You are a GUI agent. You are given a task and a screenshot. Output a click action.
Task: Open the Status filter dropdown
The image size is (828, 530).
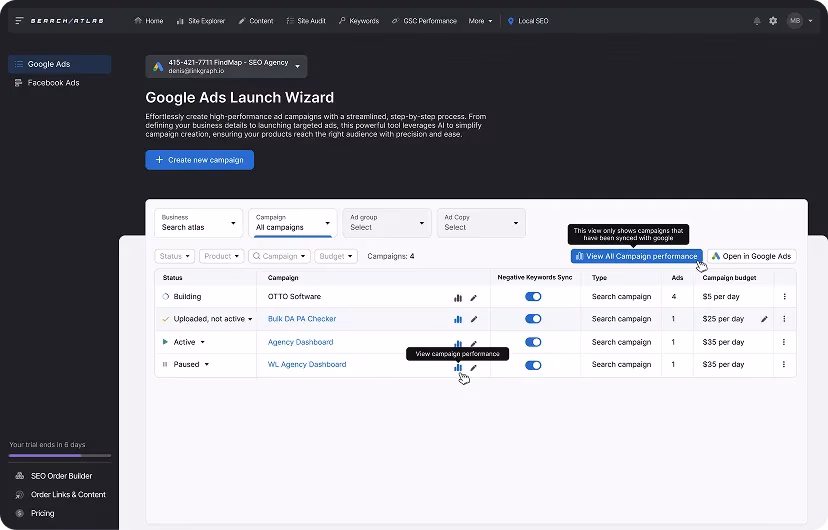pyautogui.click(x=175, y=256)
